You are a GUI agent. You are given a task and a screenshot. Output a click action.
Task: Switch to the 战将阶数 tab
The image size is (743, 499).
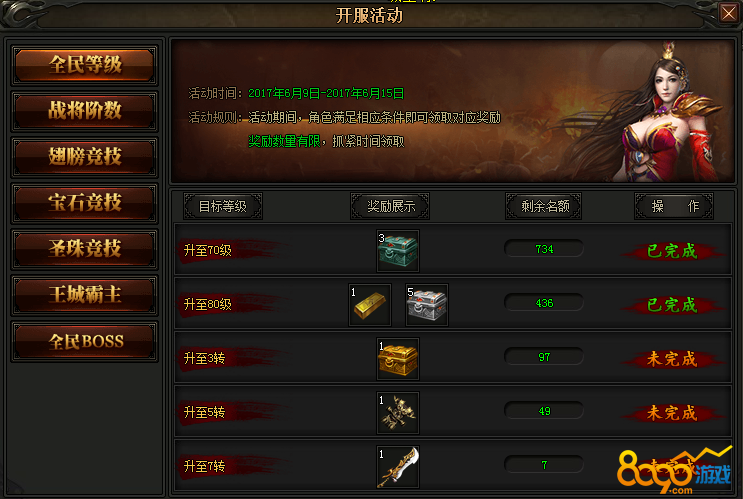click(84, 111)
